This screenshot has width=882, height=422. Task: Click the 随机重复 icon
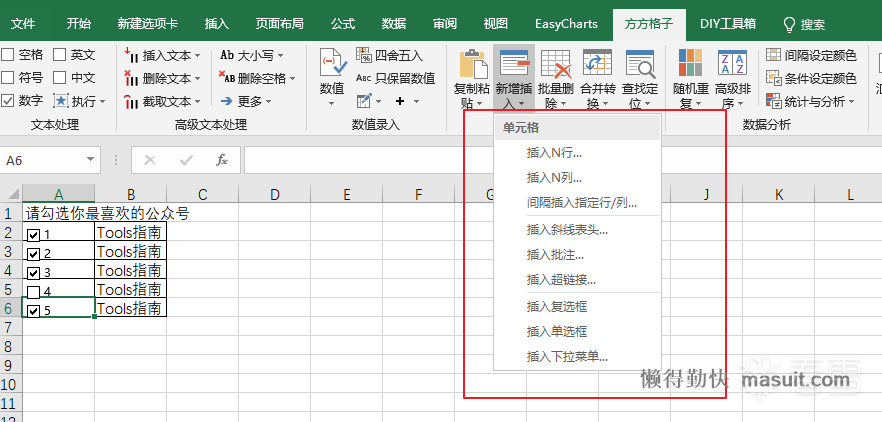pyautogui.click(x=691, y=63)
